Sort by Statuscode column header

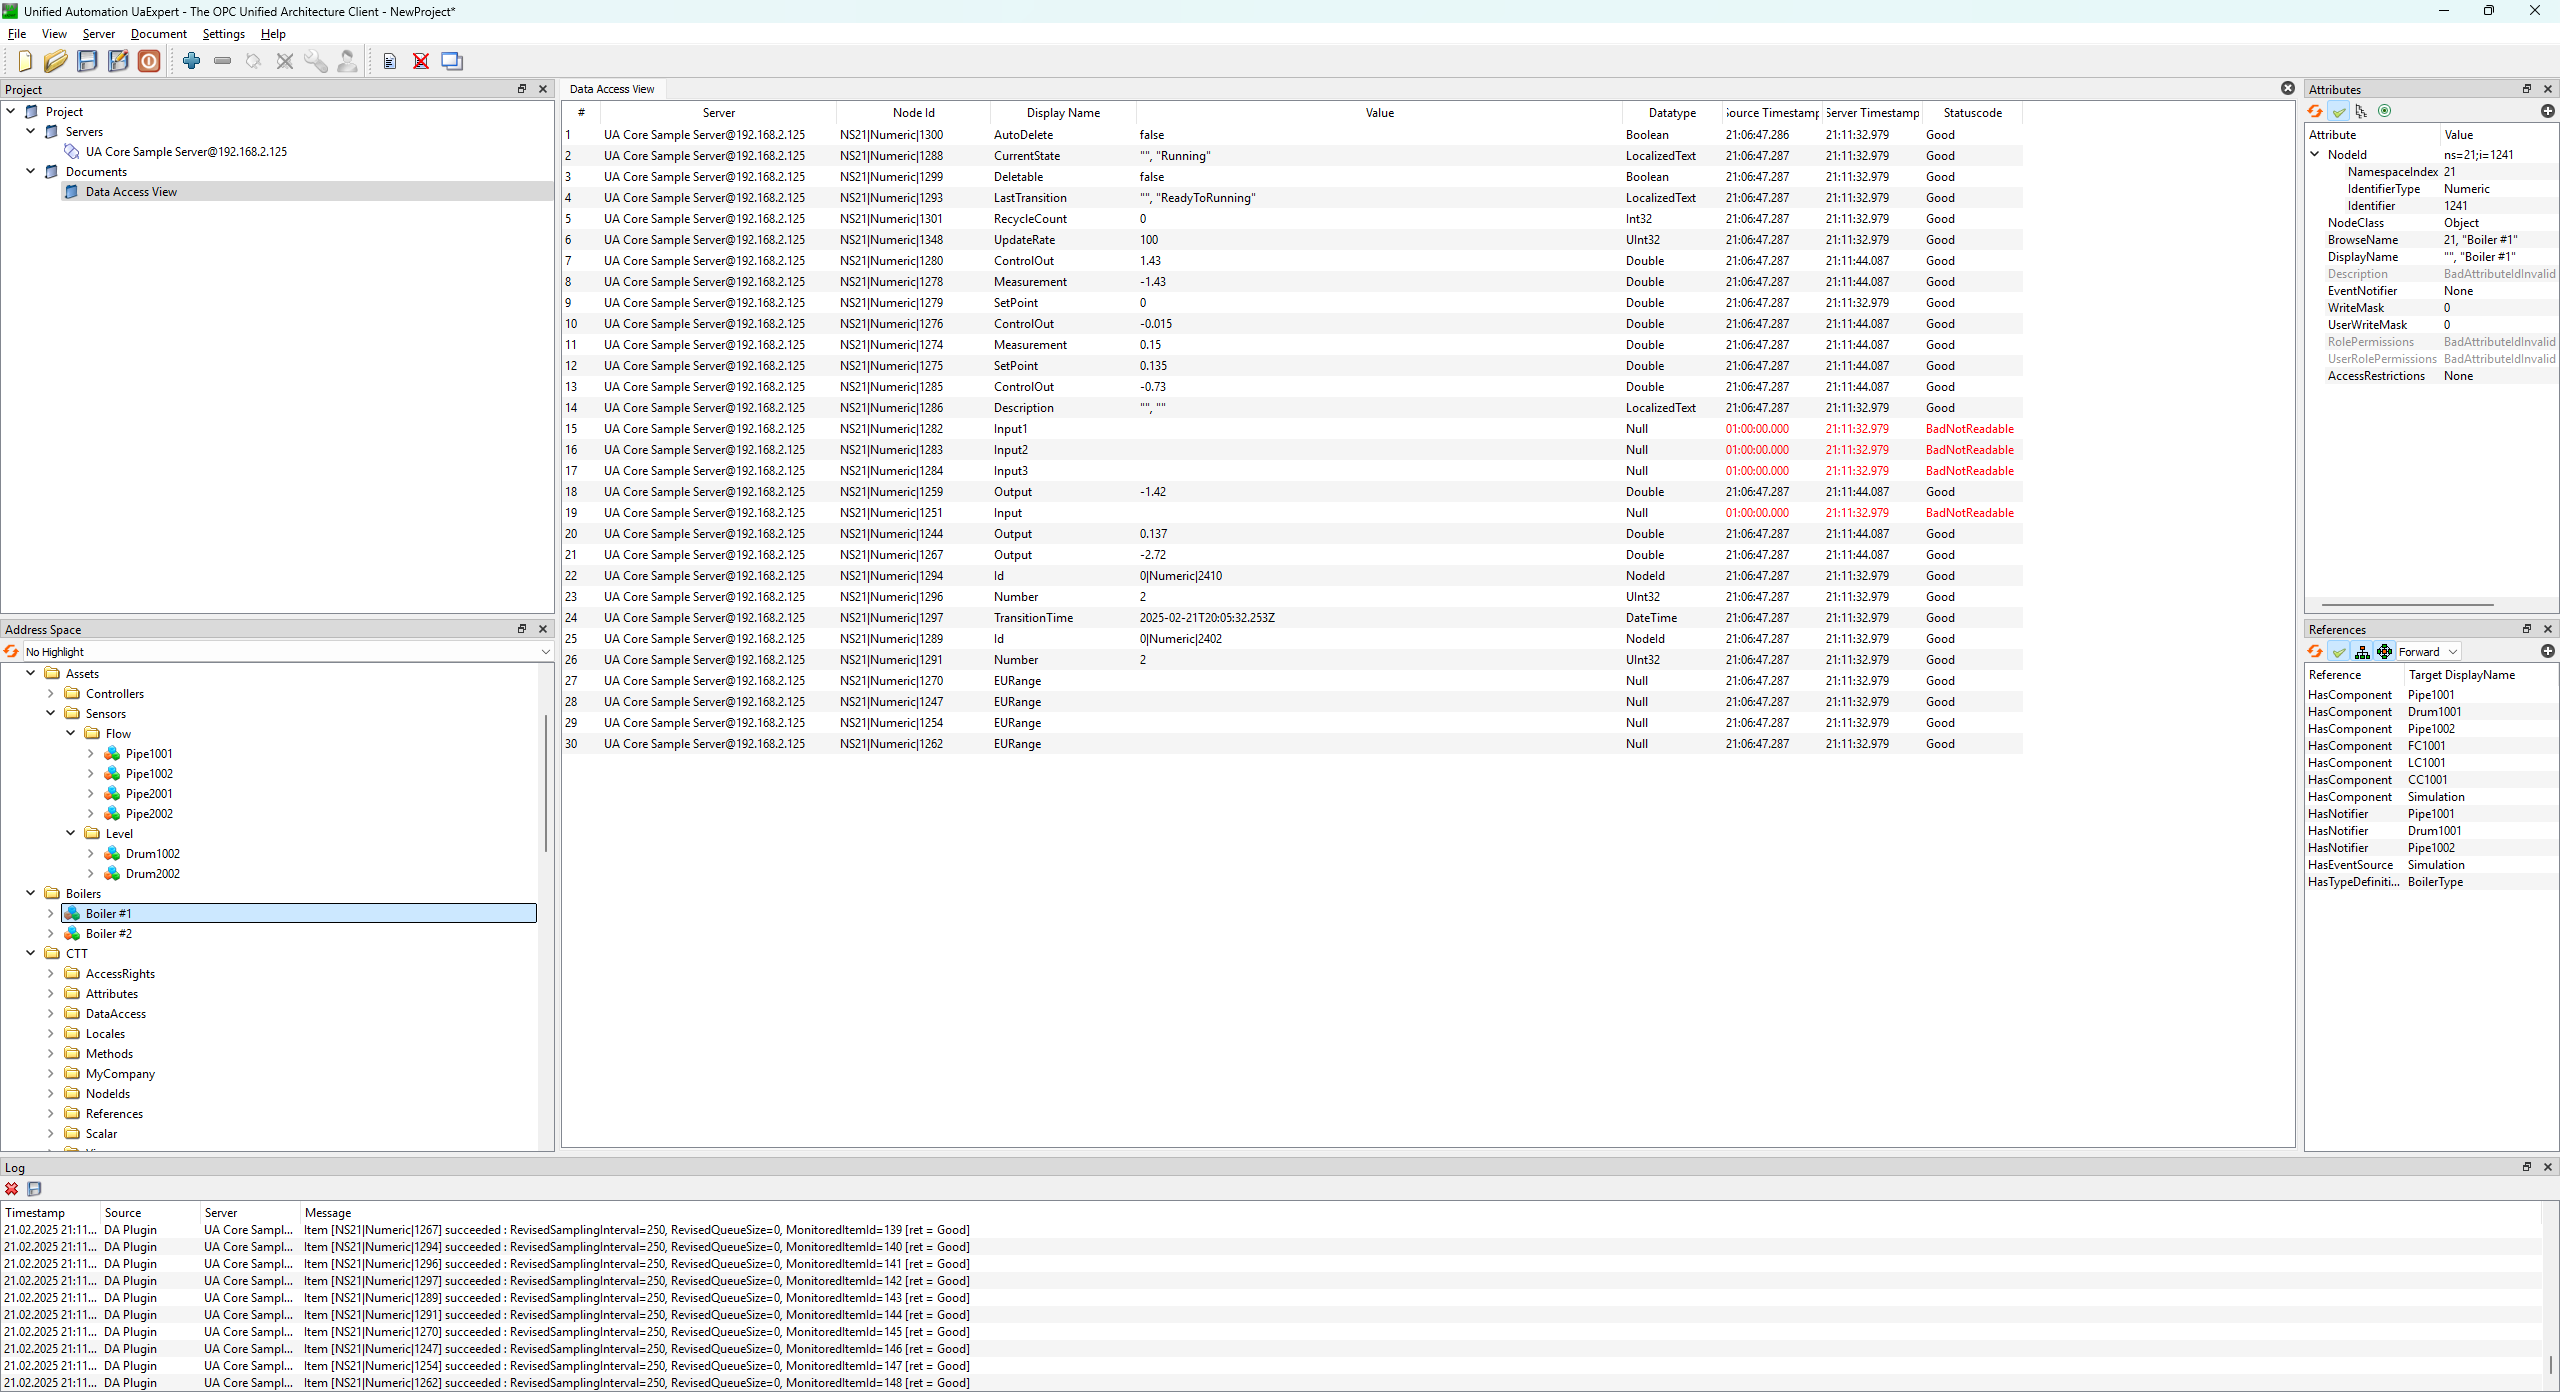coord(1972,112)
